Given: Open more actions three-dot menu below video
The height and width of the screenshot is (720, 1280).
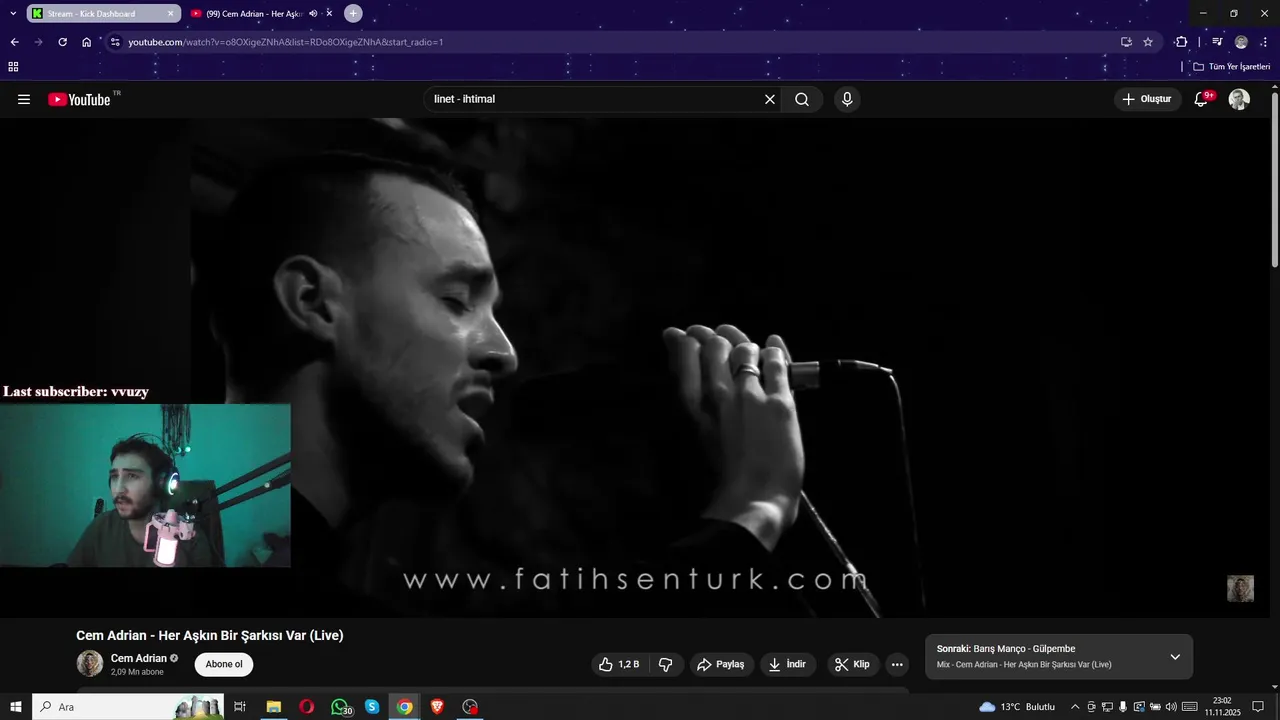Looking at the screenshot, I should click(x=897, y=664).
